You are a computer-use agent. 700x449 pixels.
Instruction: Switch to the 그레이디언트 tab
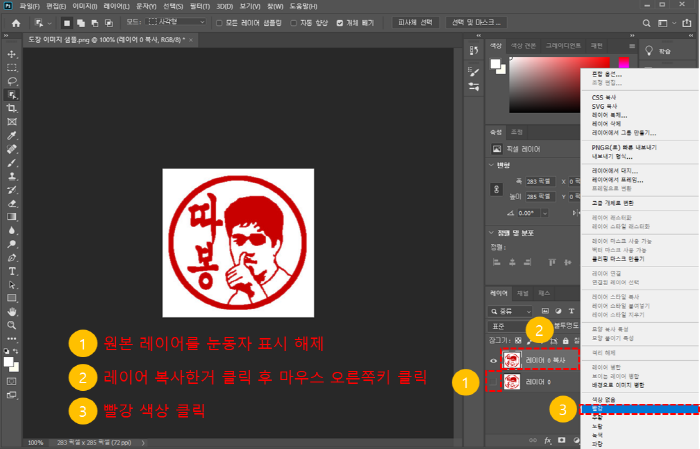[563, 46]
